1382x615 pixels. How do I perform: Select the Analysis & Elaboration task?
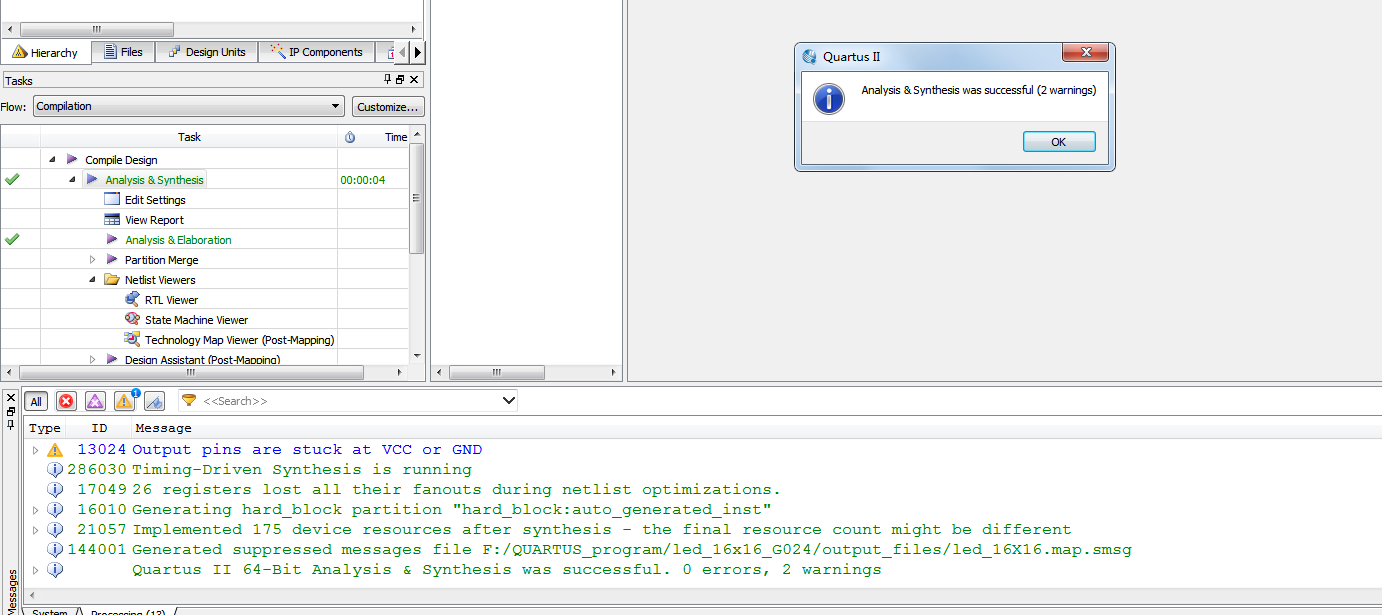(178, 240)
